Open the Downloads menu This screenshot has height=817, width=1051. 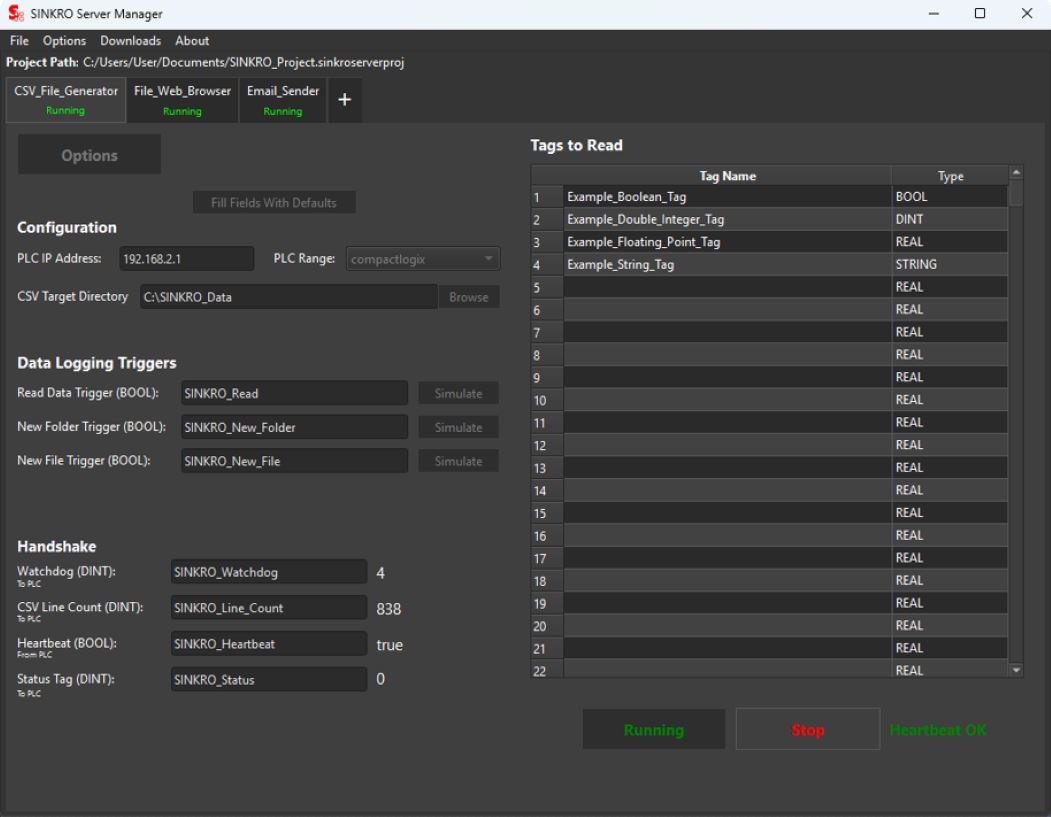(x=131, y=41)
